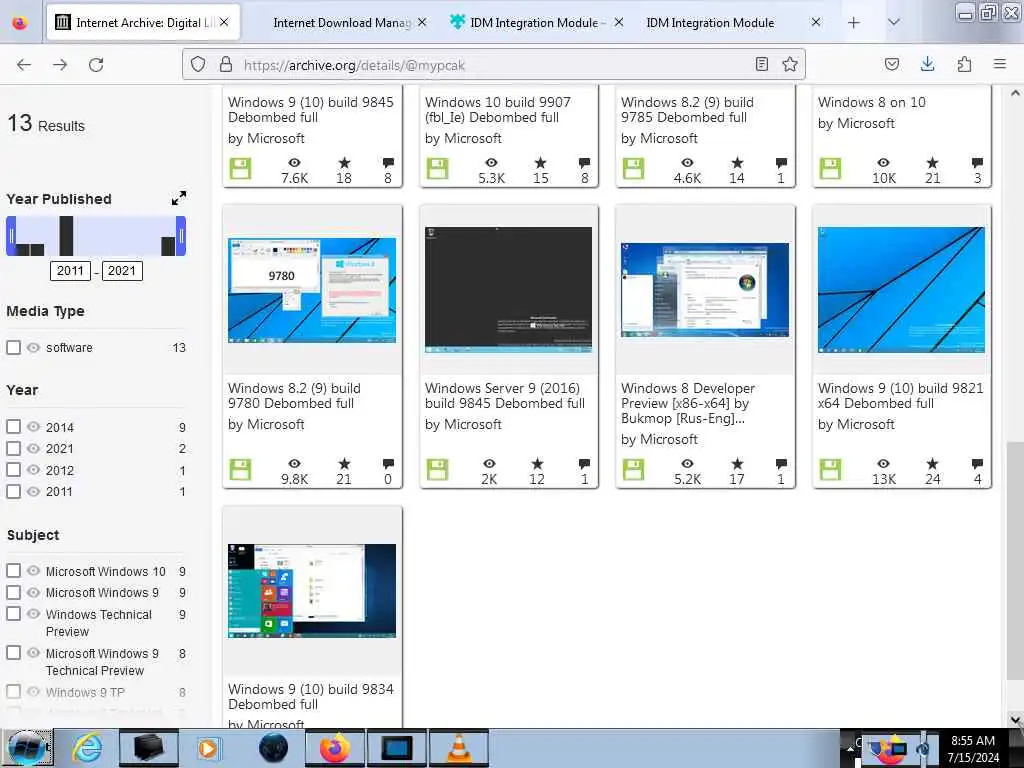Click the software floppy icon on build 9780 card
The image size is (1024, 768).
240,470
